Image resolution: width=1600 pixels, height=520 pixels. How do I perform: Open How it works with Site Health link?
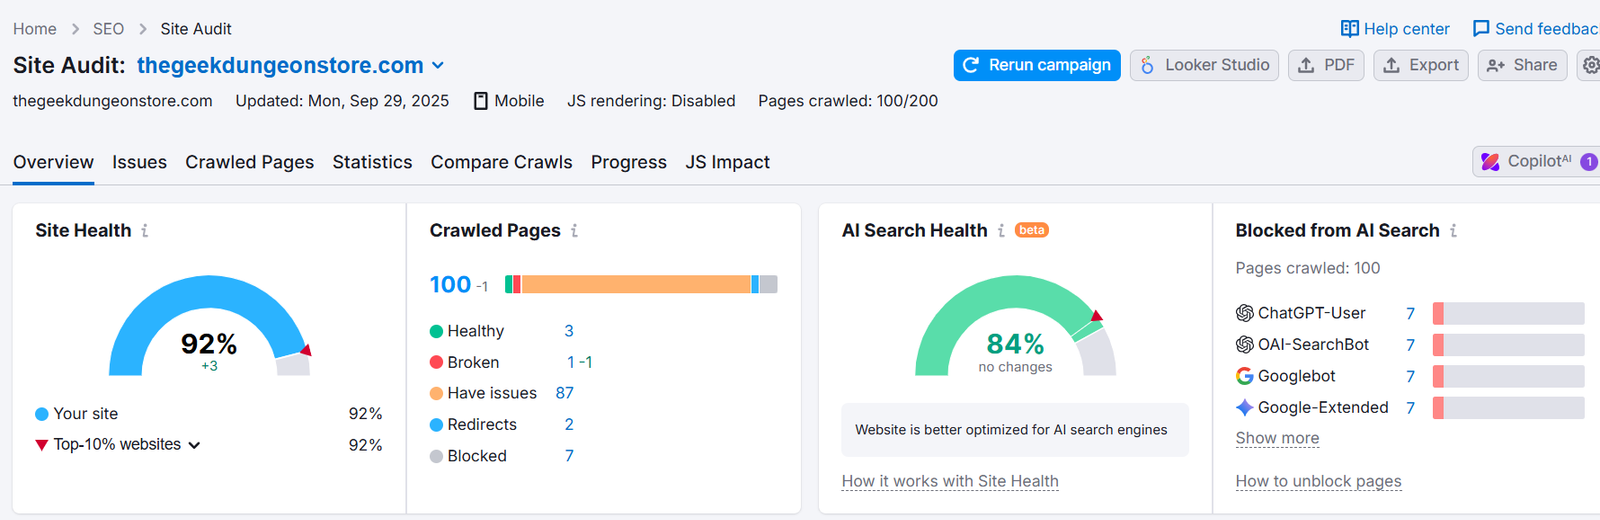click(x=950, y=481)
